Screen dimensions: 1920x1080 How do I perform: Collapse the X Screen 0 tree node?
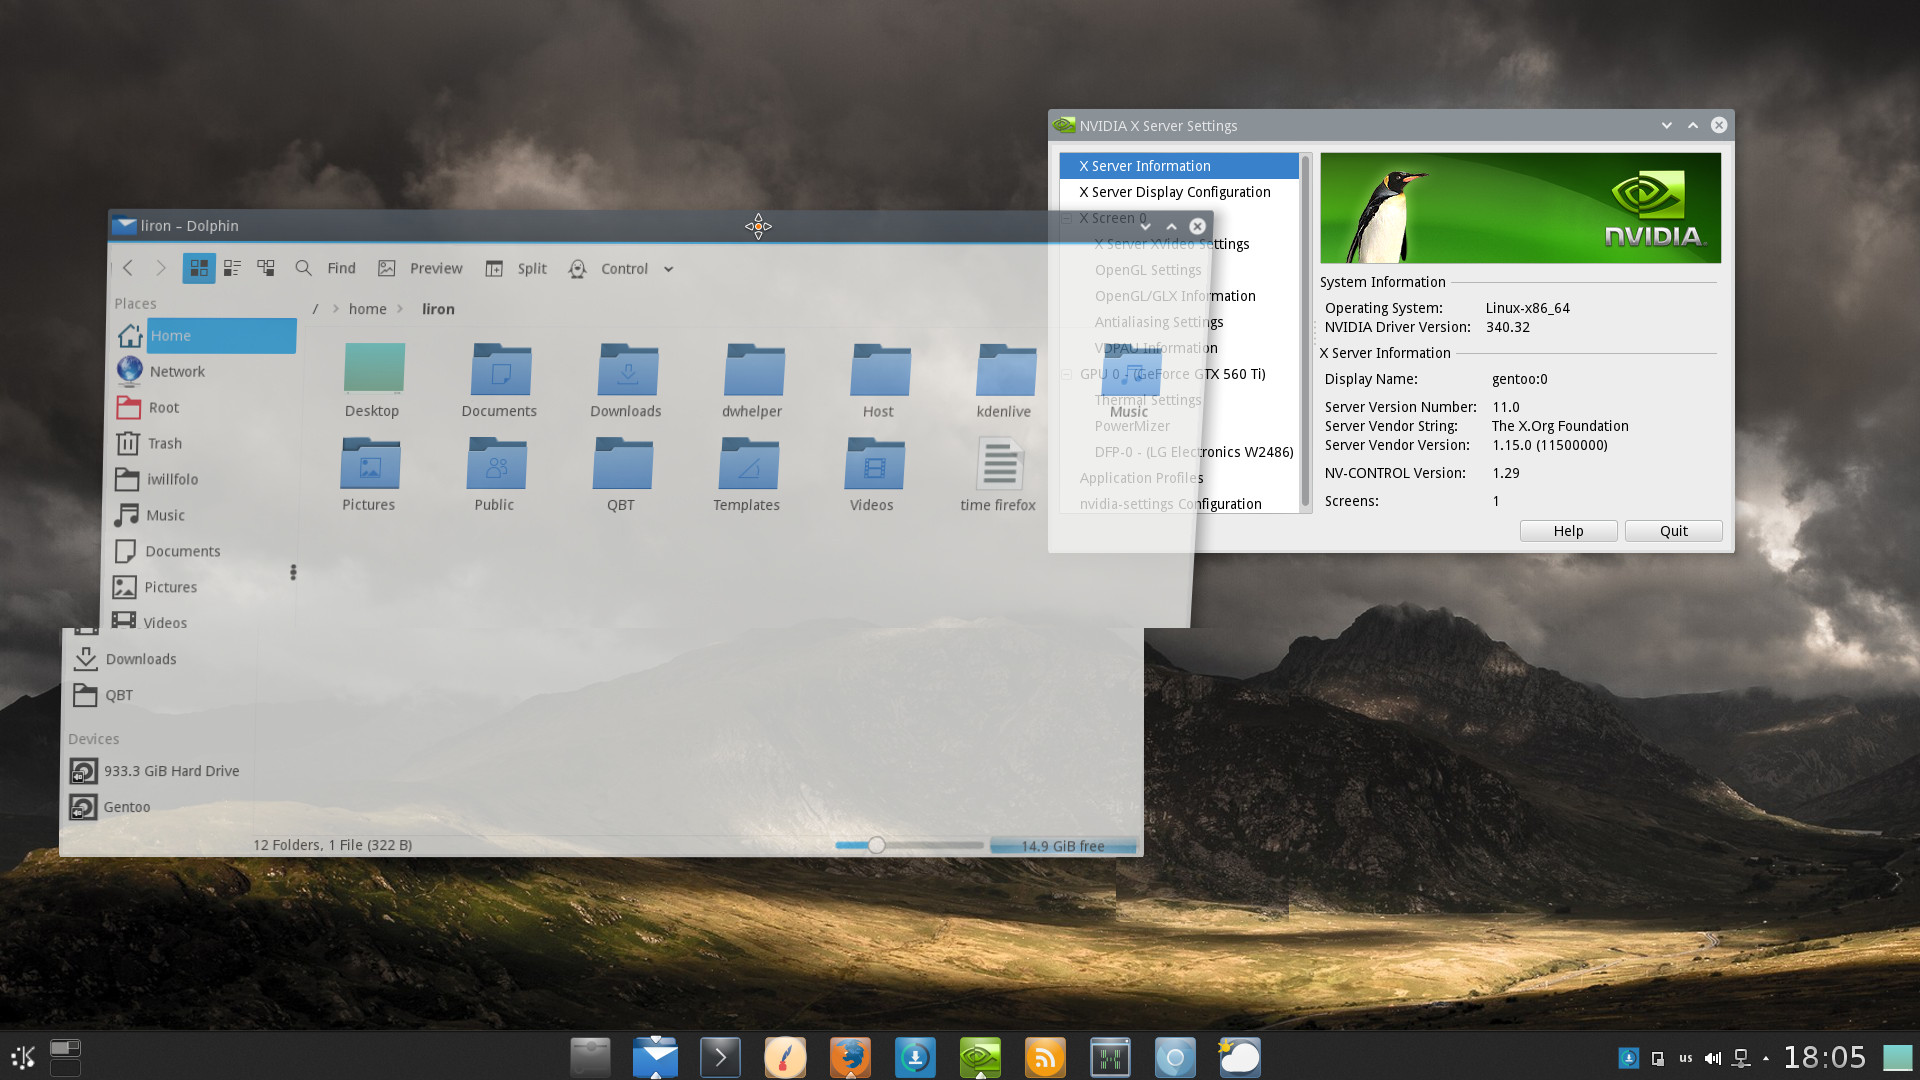(x=1067, y=218)
